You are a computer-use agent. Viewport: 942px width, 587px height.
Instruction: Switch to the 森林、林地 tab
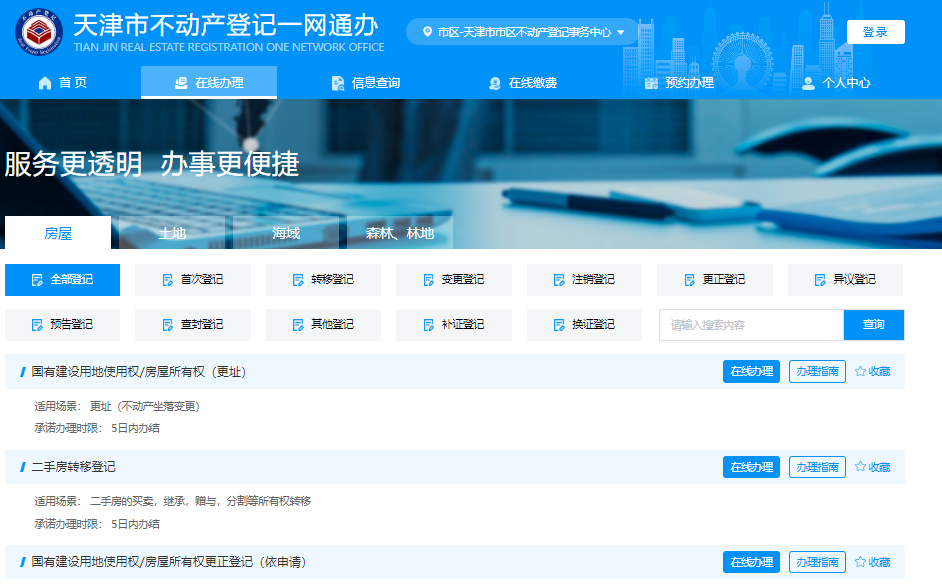coord(399,233)
